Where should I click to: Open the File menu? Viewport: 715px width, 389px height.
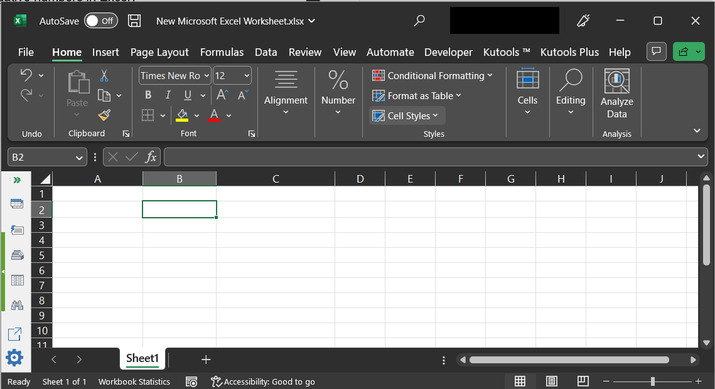[26, 52]
